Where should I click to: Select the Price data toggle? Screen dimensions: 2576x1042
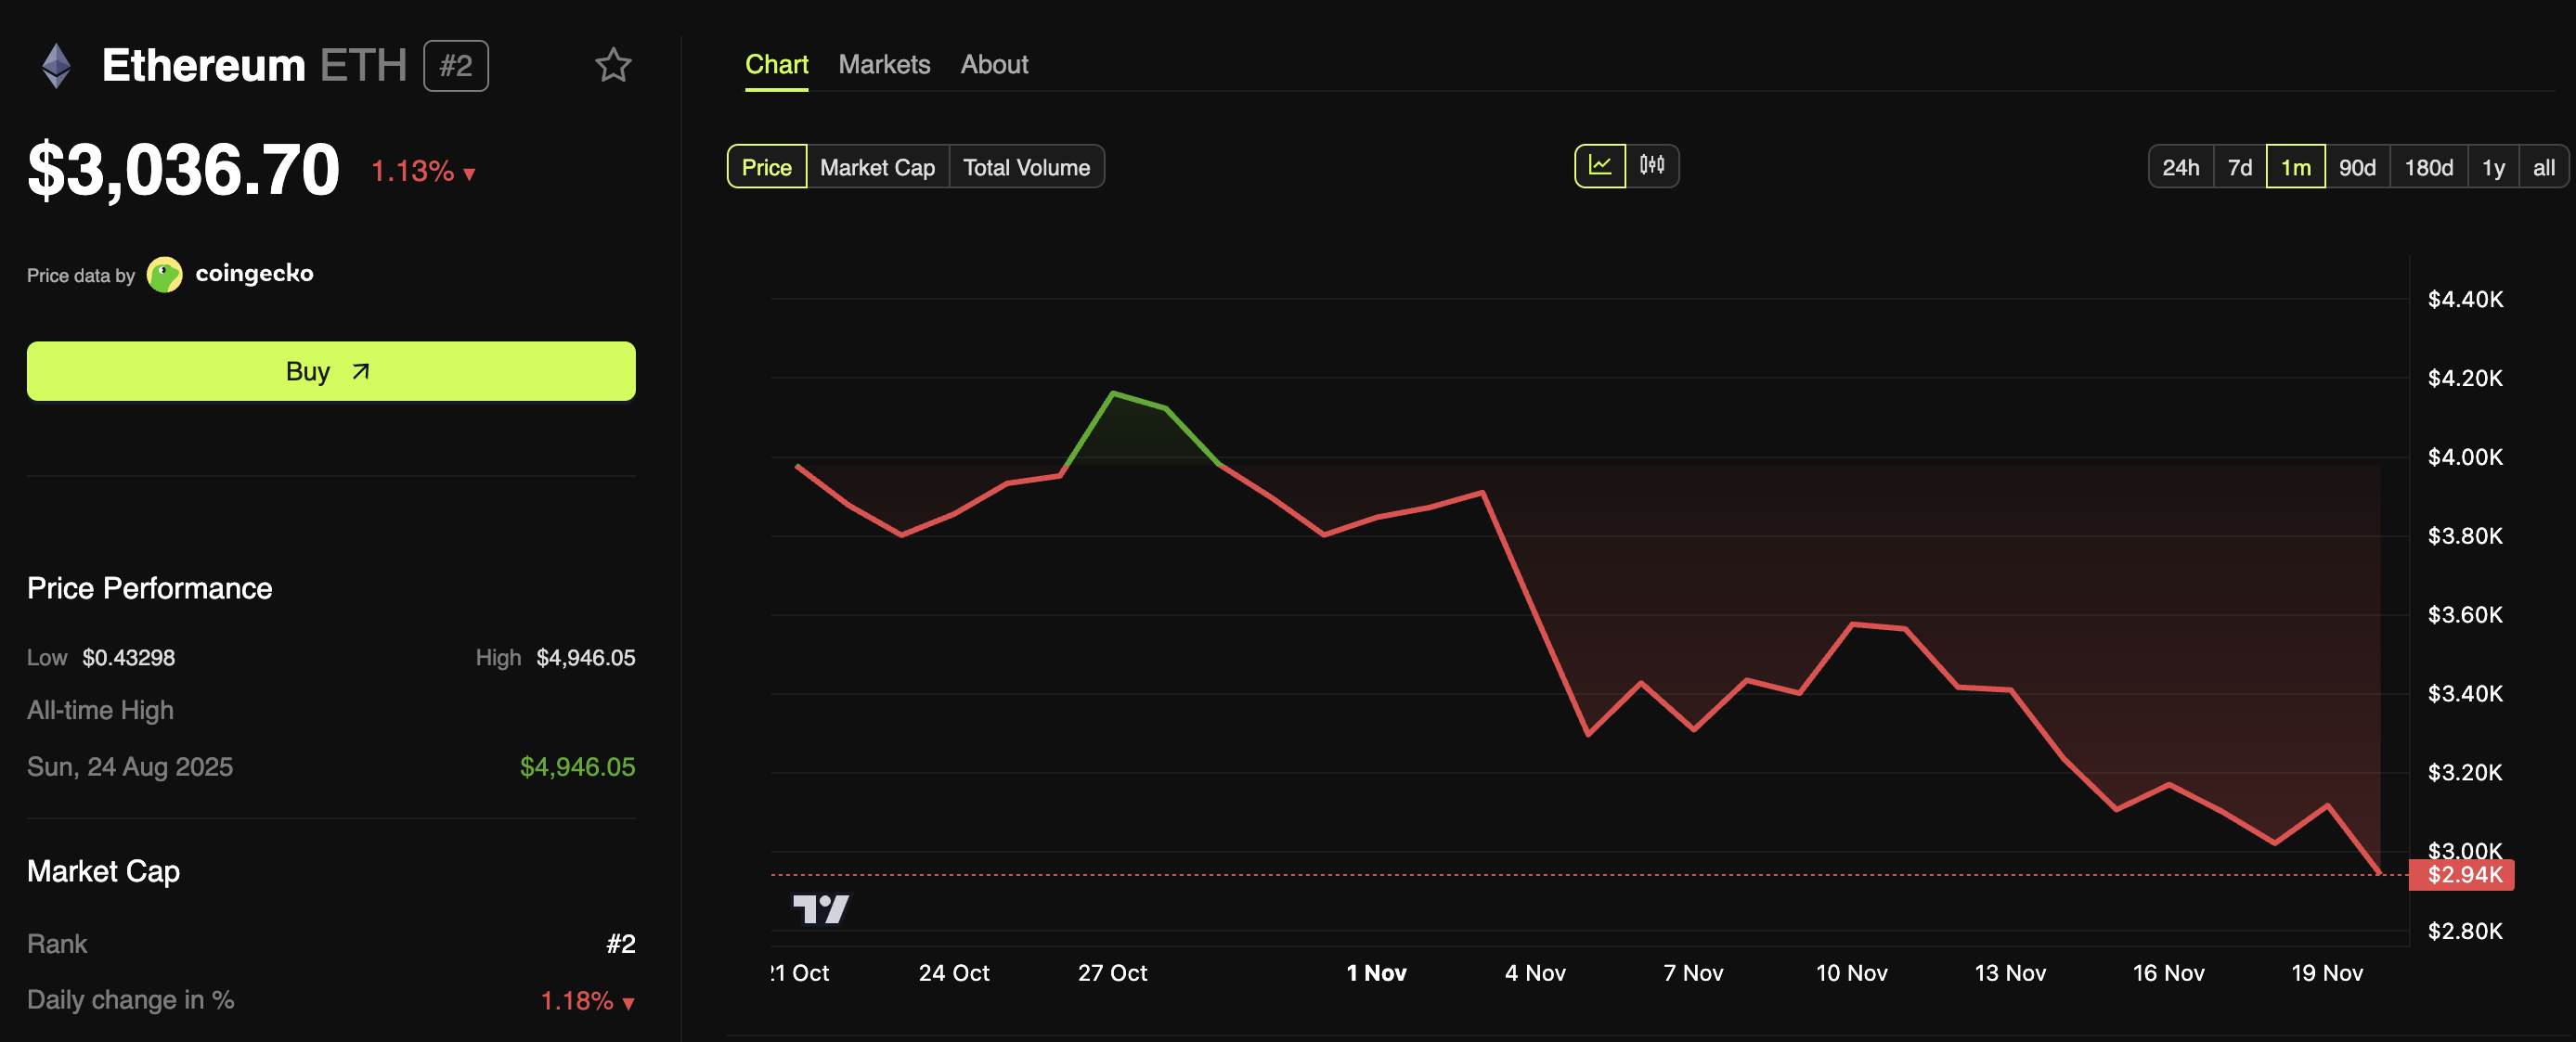click(766, 167)
